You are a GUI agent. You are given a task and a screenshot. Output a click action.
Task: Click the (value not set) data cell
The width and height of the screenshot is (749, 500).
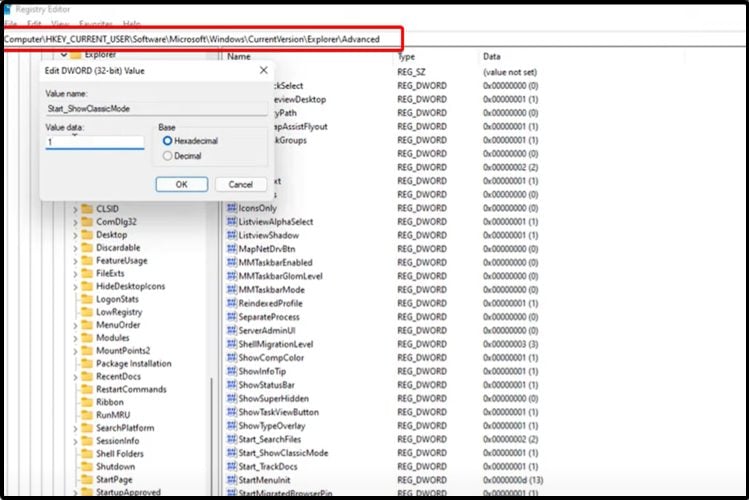[510, 72]
